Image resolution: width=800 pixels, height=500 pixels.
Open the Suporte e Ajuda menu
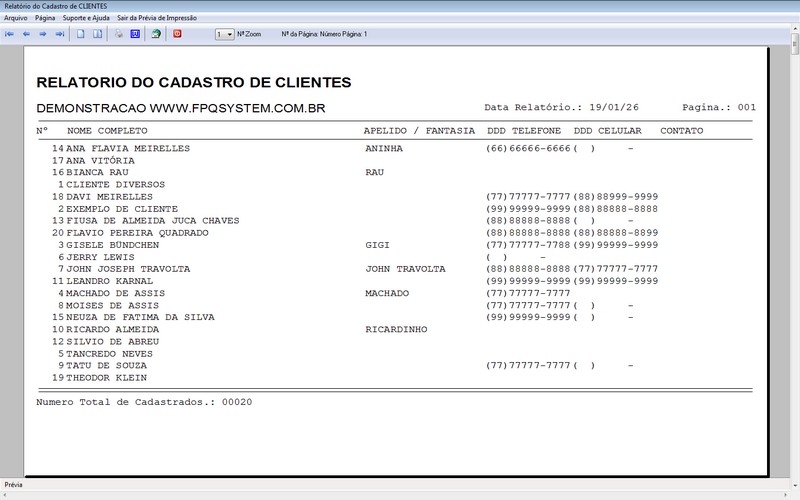click(x=86, y=18)
